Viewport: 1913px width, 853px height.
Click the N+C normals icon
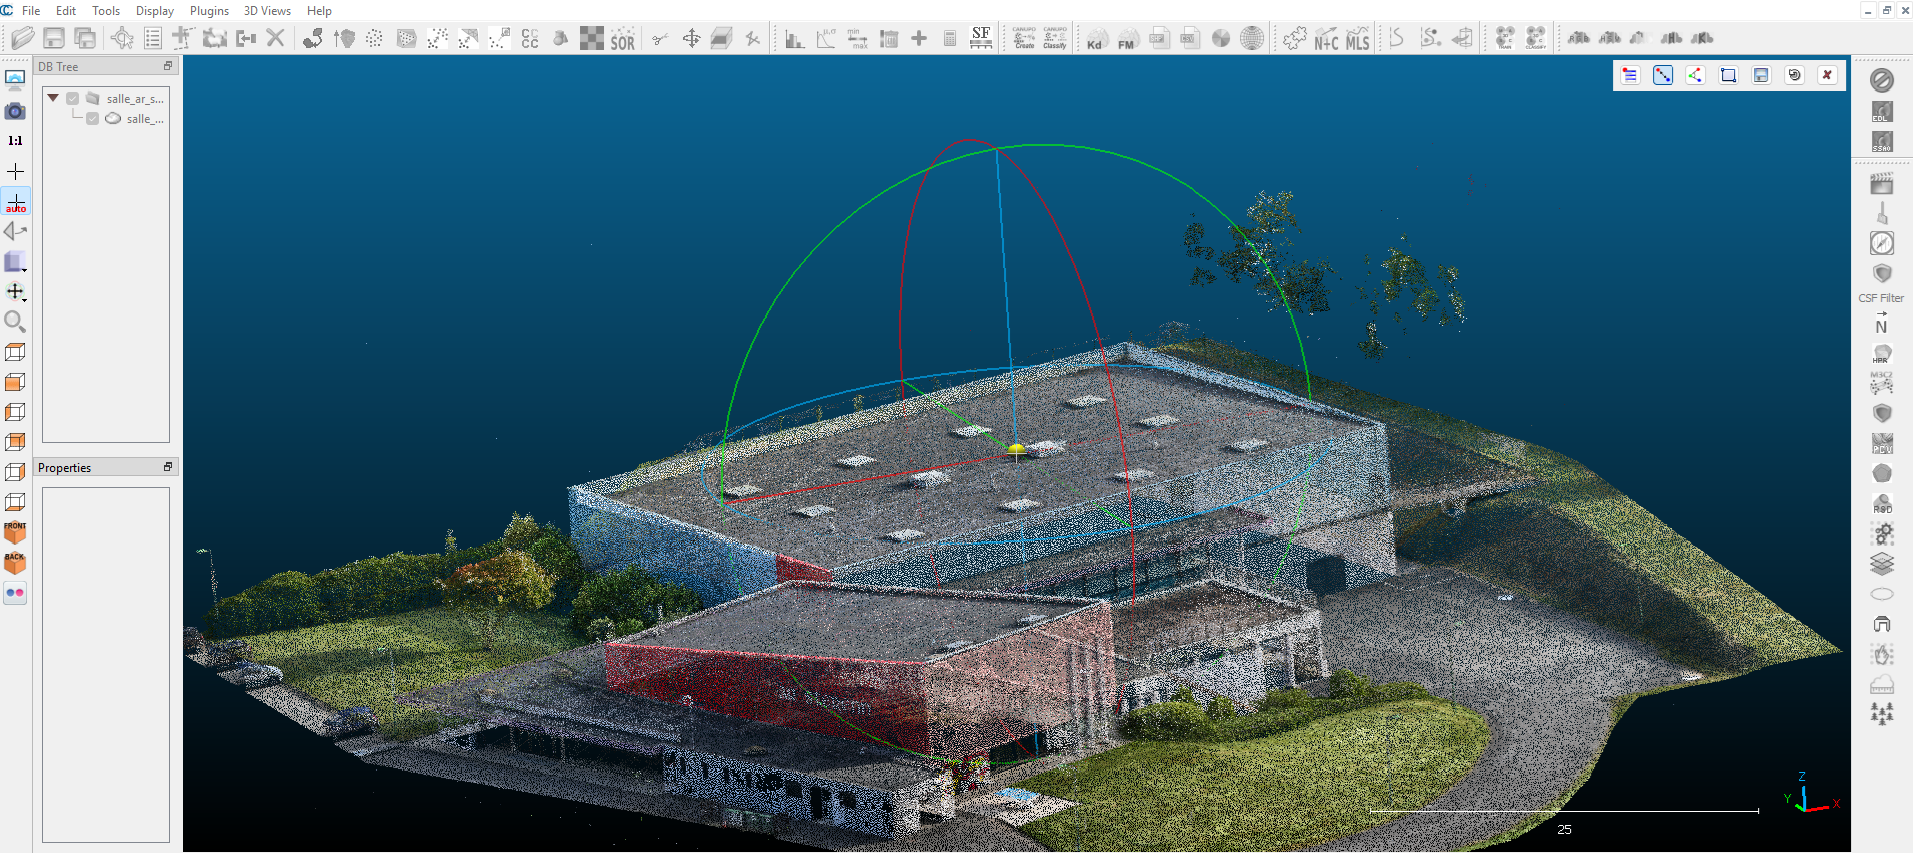tap(1326, 38)
